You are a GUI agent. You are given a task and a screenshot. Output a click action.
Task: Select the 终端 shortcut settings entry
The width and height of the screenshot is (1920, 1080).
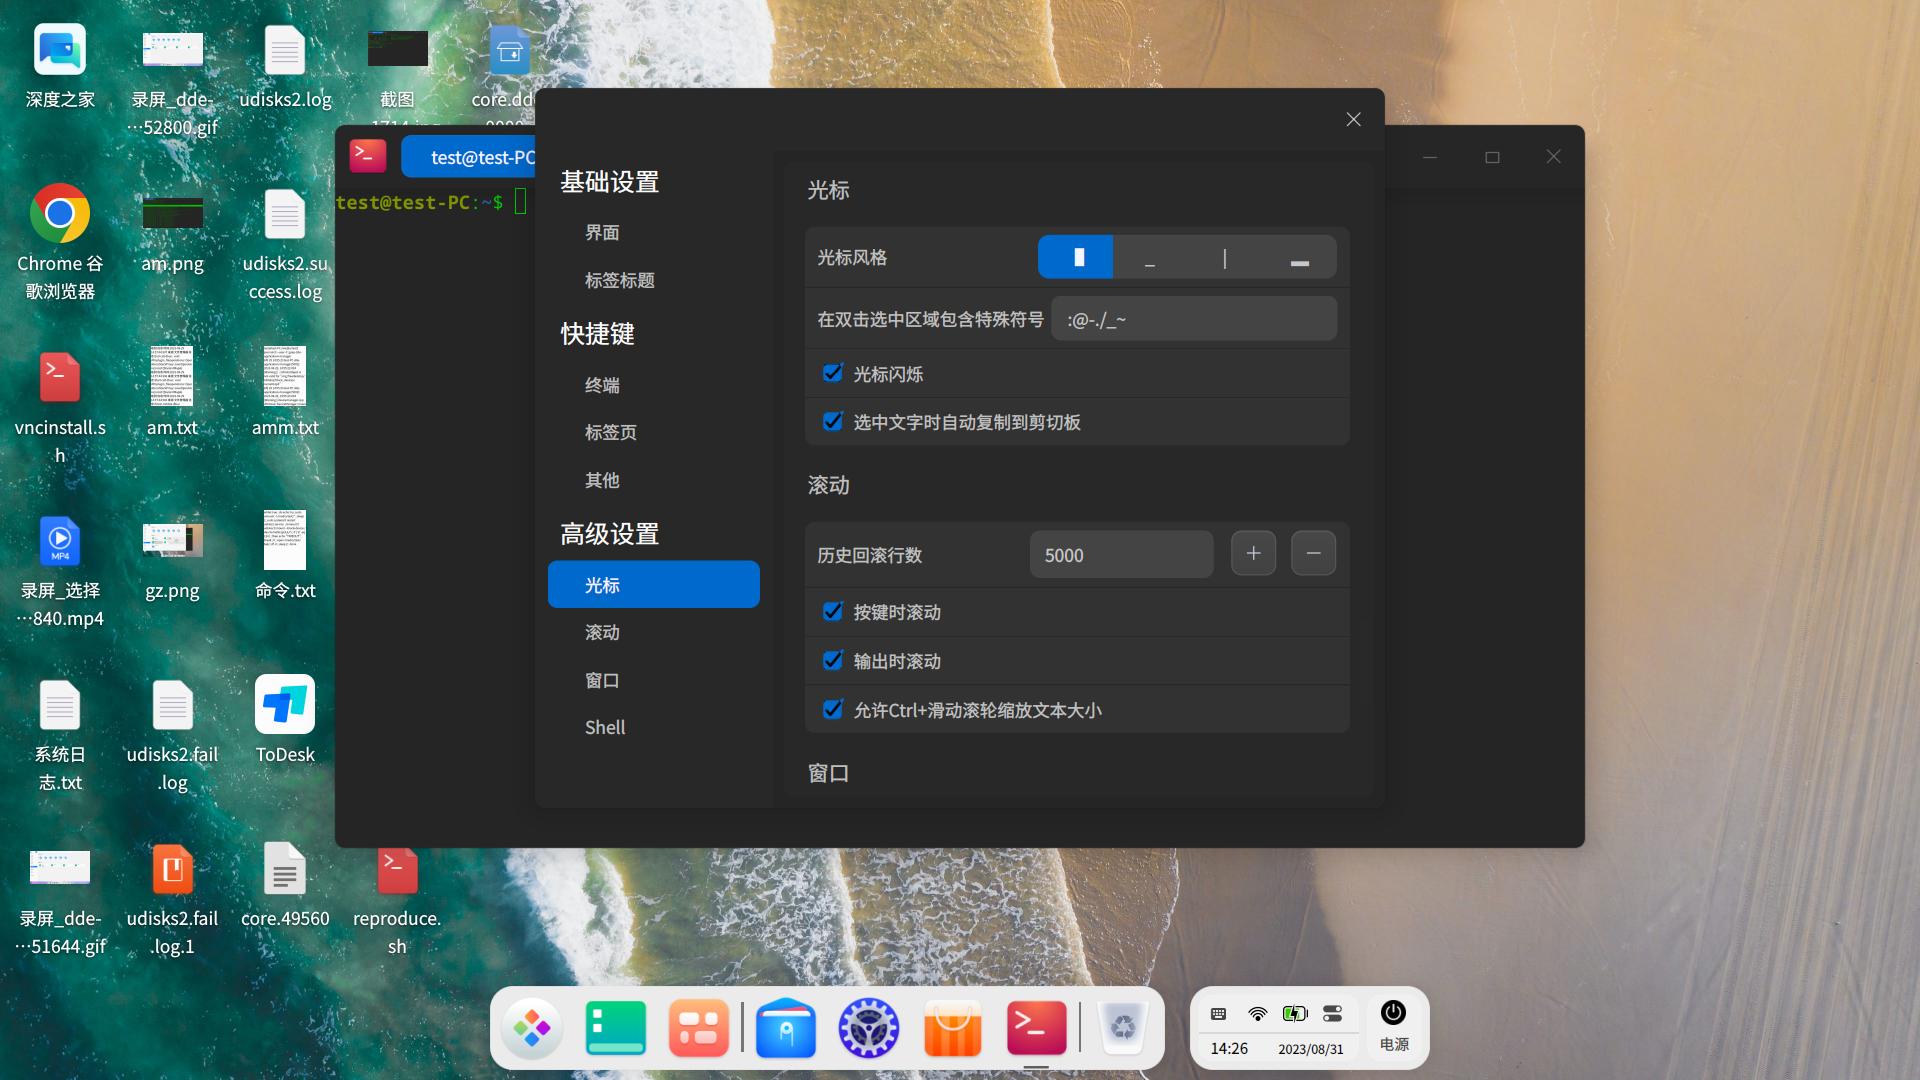pos(603,384)
